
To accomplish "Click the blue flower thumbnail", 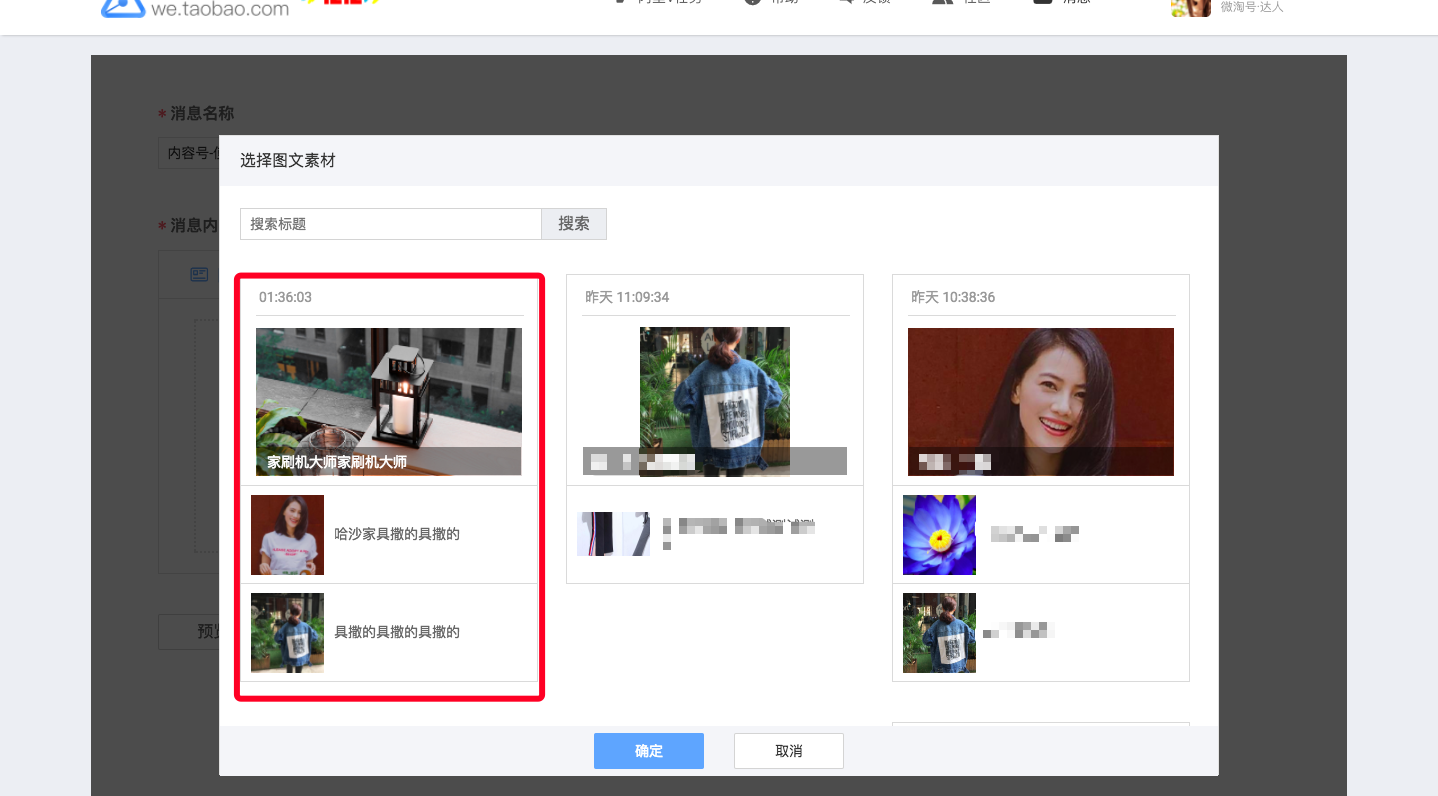I will 939,535.
